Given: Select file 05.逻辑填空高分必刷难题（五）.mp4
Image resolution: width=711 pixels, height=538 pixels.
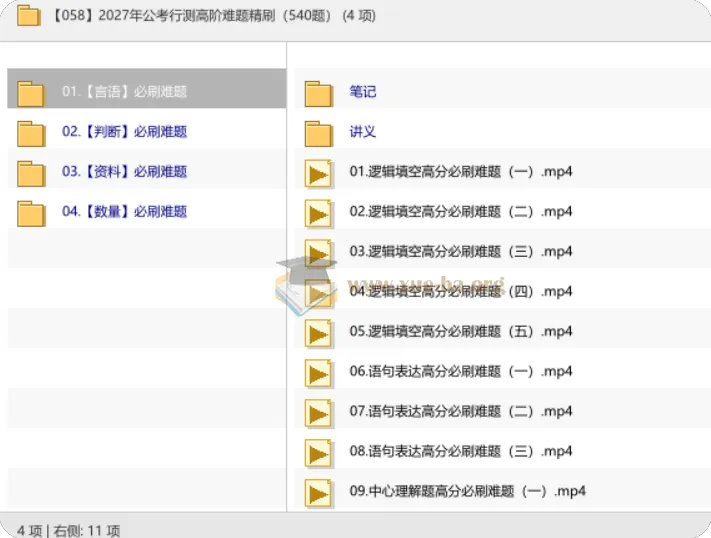Looking at the screenshot, I should click(461, 331).
